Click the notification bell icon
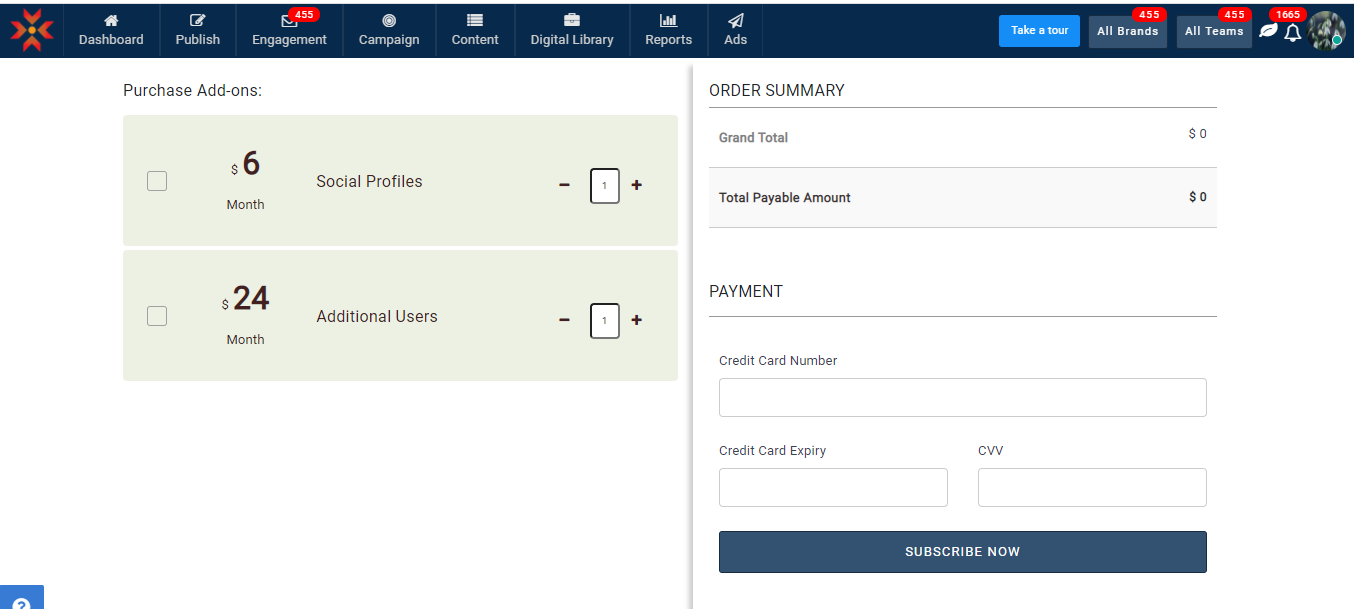 coord(1293,33)
